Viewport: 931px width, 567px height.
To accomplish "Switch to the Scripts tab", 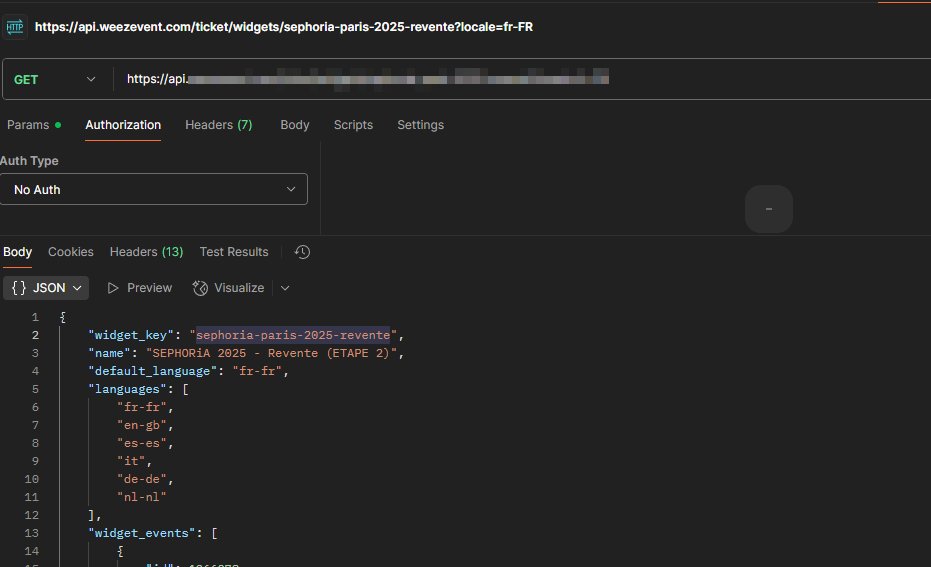I will (x=353, y=125).
